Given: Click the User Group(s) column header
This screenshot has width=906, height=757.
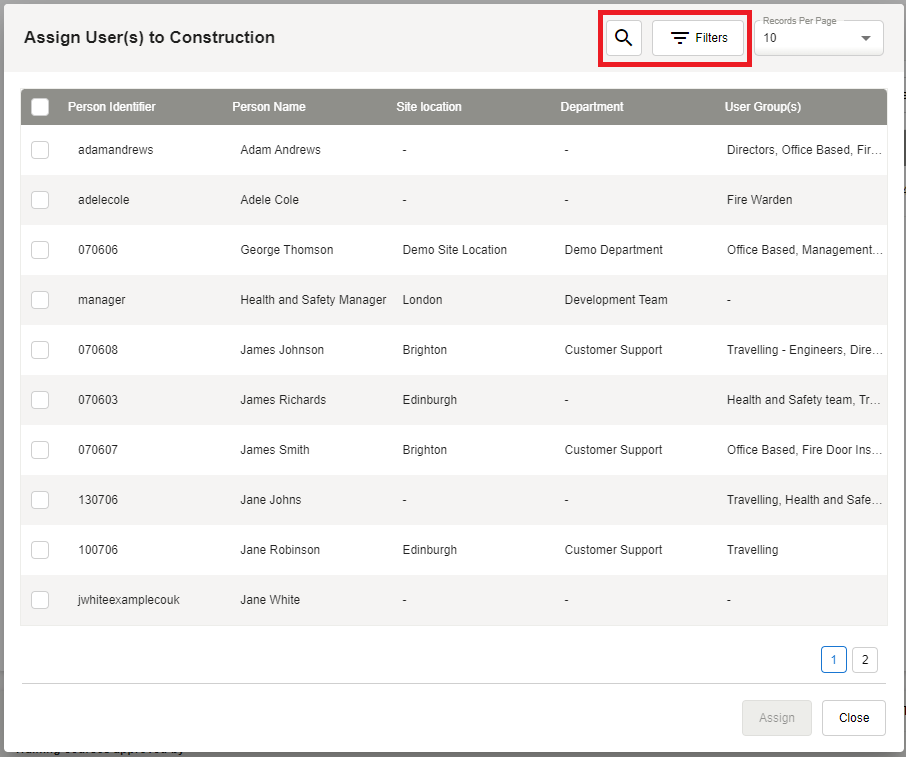Looking at the screenshot, I should pyautogui.click(x=763, y=107).
